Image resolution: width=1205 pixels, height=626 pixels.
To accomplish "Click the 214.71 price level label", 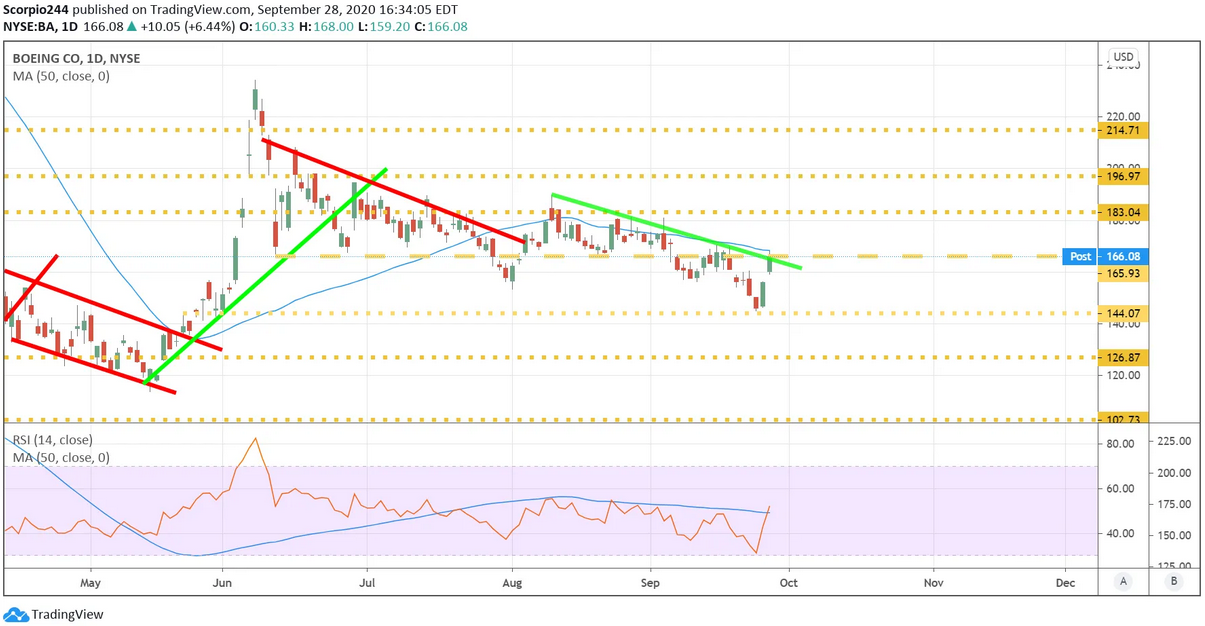I will tap(1122, 130).
